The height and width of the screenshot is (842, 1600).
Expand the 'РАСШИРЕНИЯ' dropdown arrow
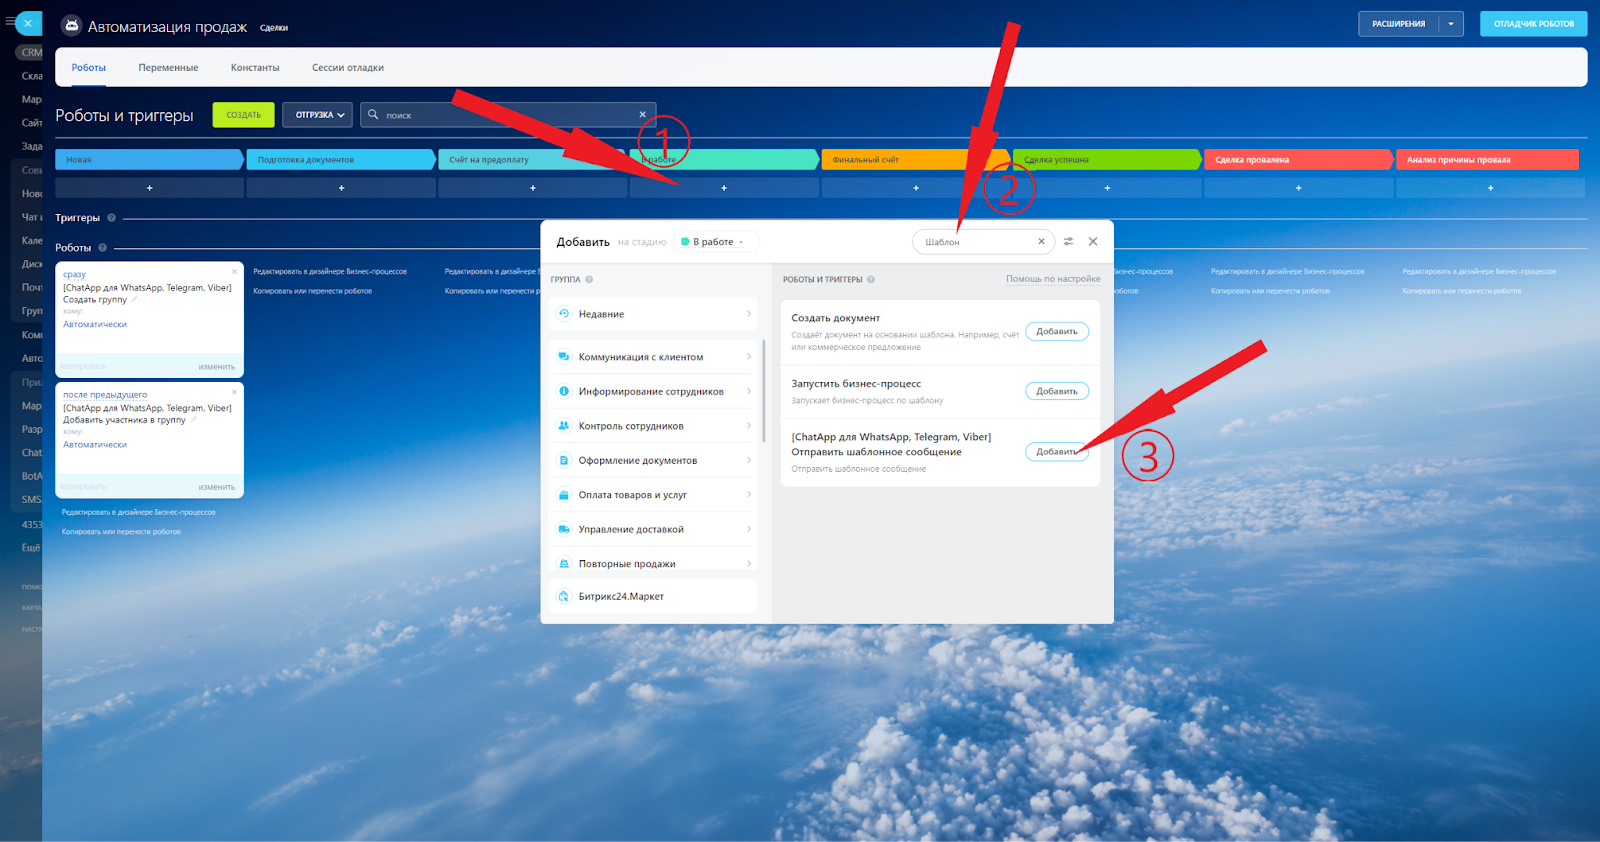click(1451, 24)
